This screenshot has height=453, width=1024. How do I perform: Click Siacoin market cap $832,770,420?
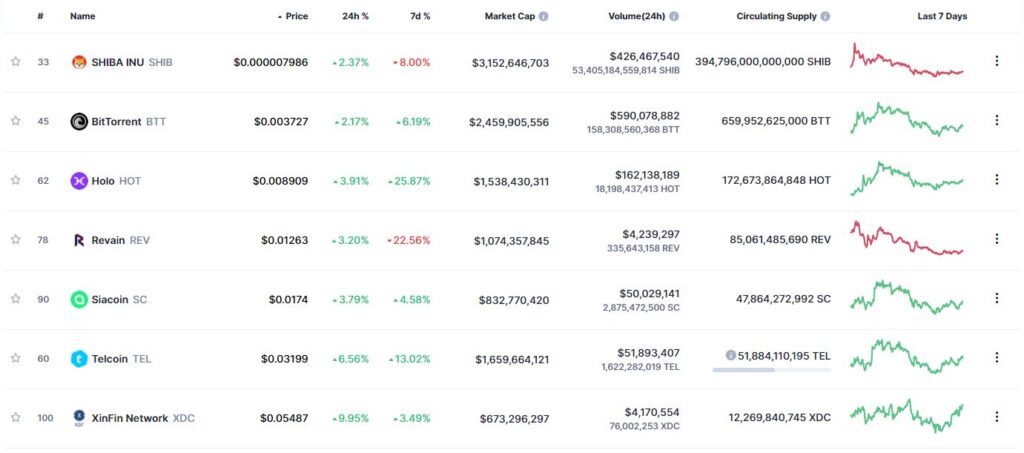(x=514, y=300)
